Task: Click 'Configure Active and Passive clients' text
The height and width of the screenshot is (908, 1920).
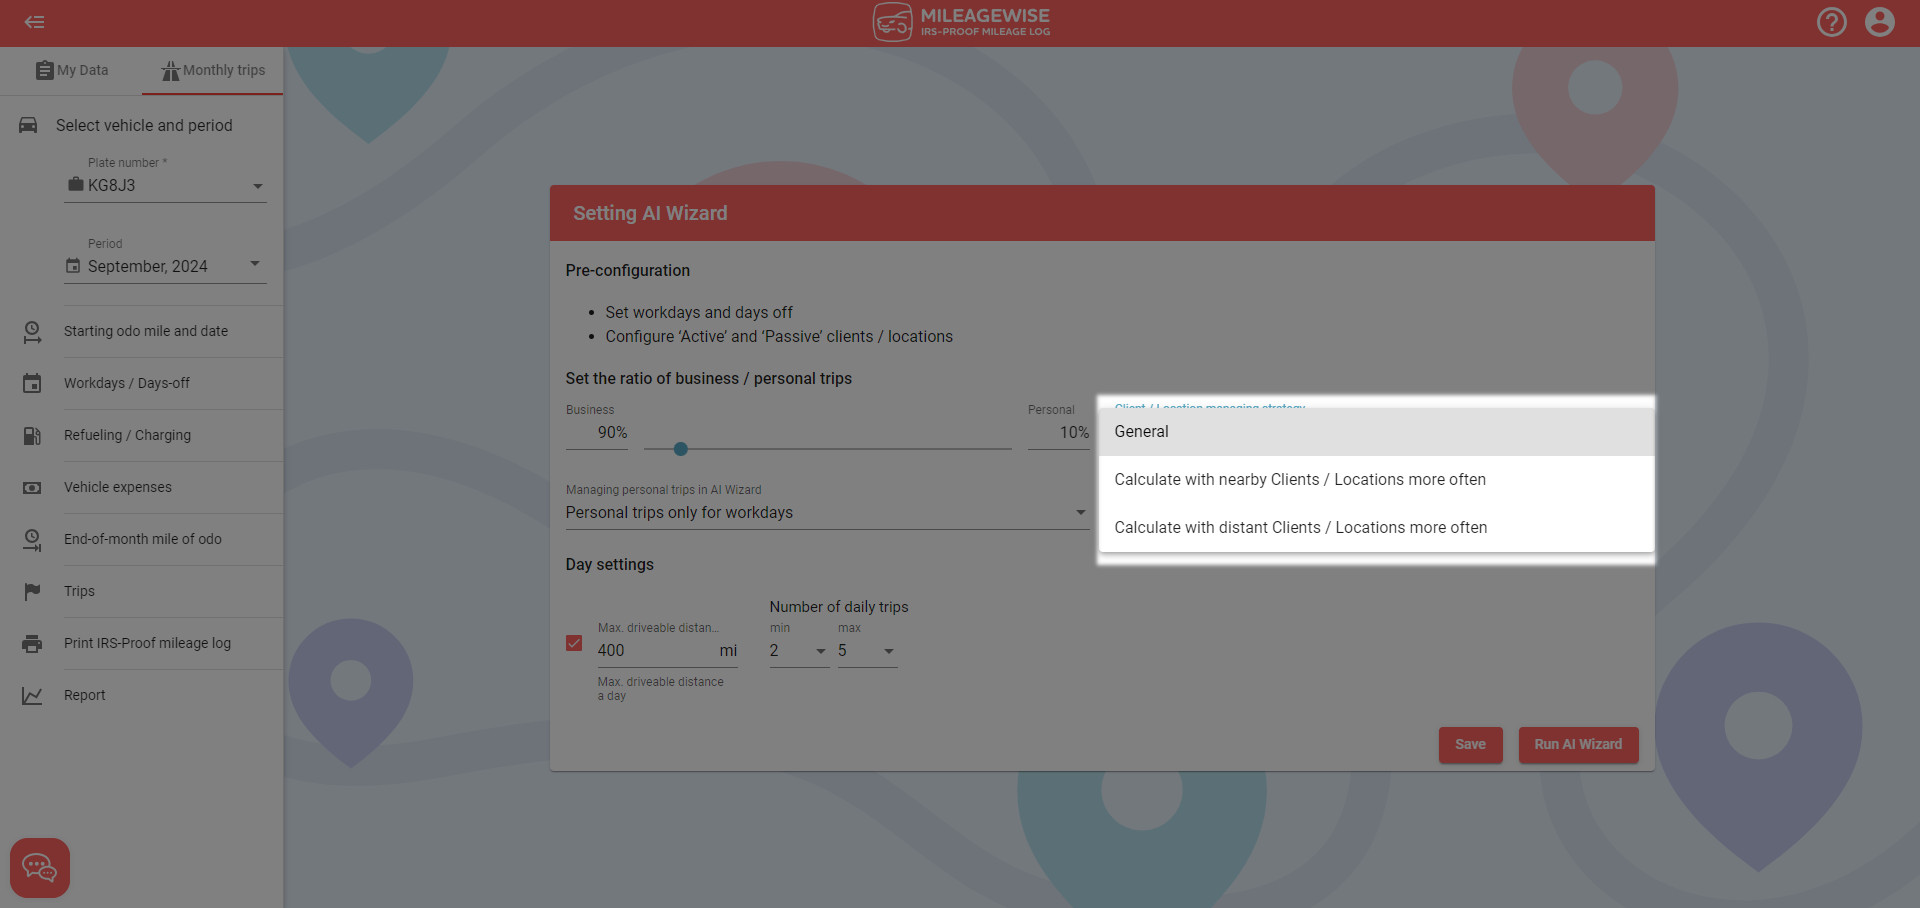Action: click(779, 336)
